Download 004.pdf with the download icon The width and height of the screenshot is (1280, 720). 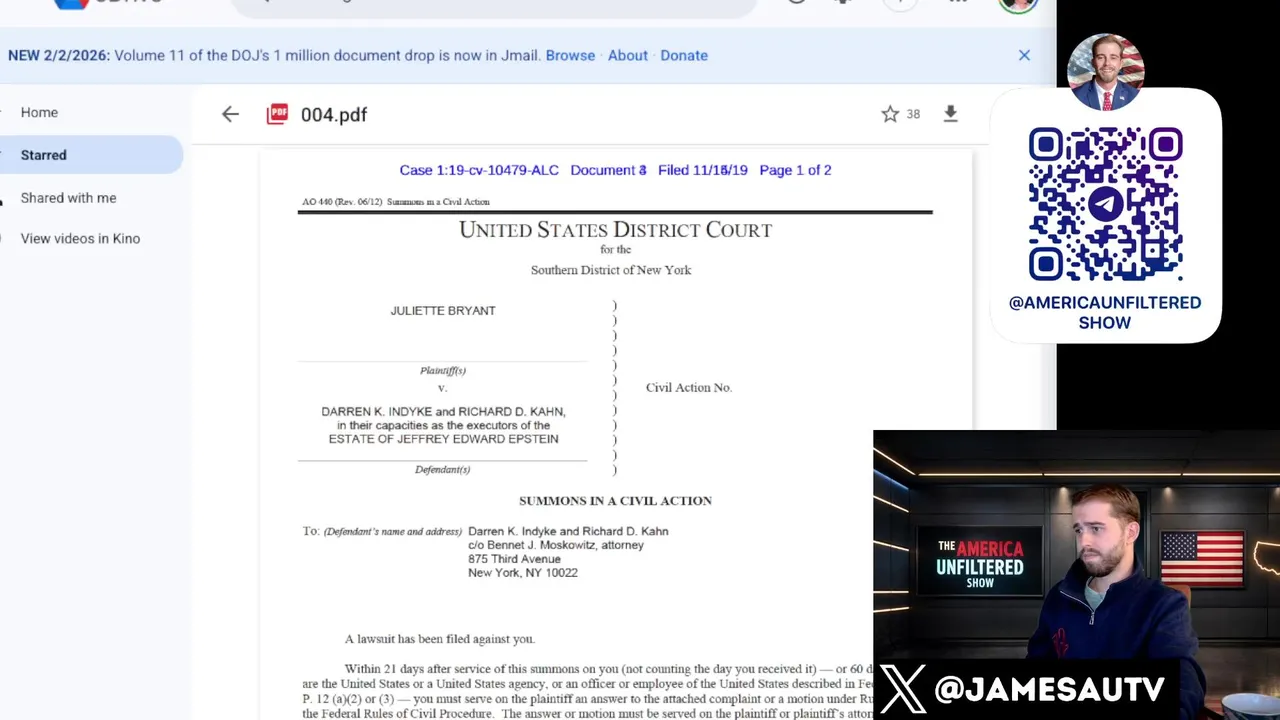tap(951, 114)
